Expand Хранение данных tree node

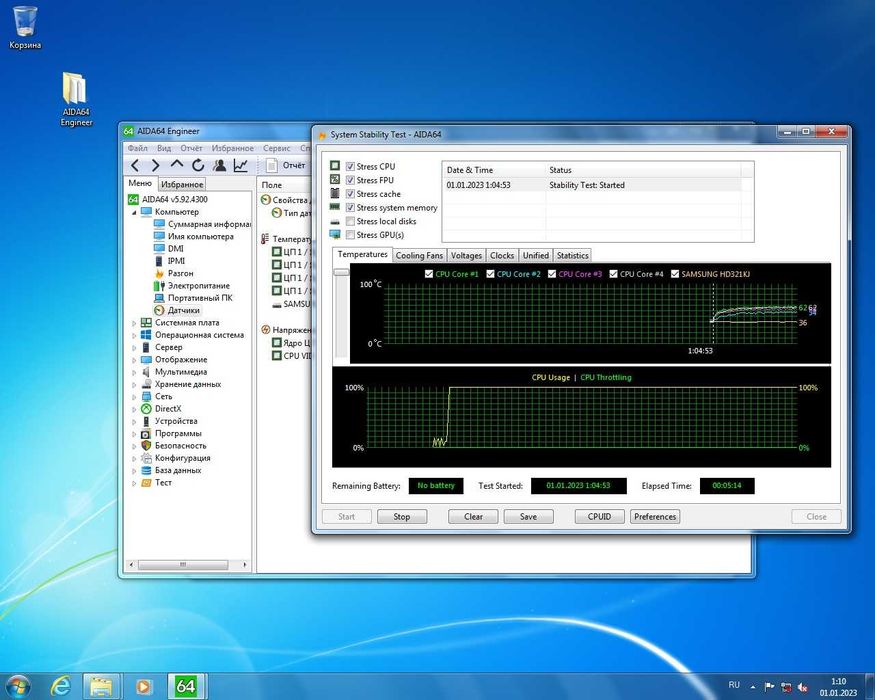point(134,385)
